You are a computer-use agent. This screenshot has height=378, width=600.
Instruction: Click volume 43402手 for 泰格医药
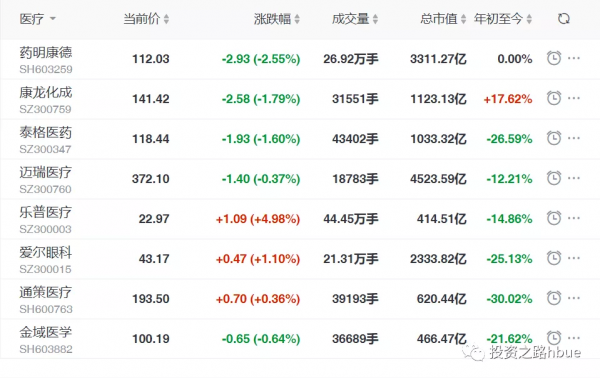[355, 139]
